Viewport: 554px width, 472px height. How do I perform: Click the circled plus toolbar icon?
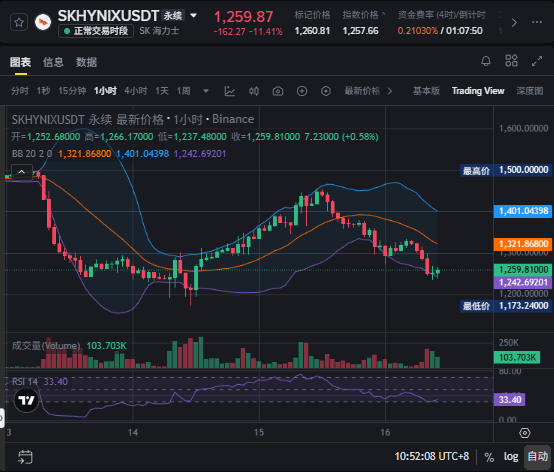coord(302,91)
